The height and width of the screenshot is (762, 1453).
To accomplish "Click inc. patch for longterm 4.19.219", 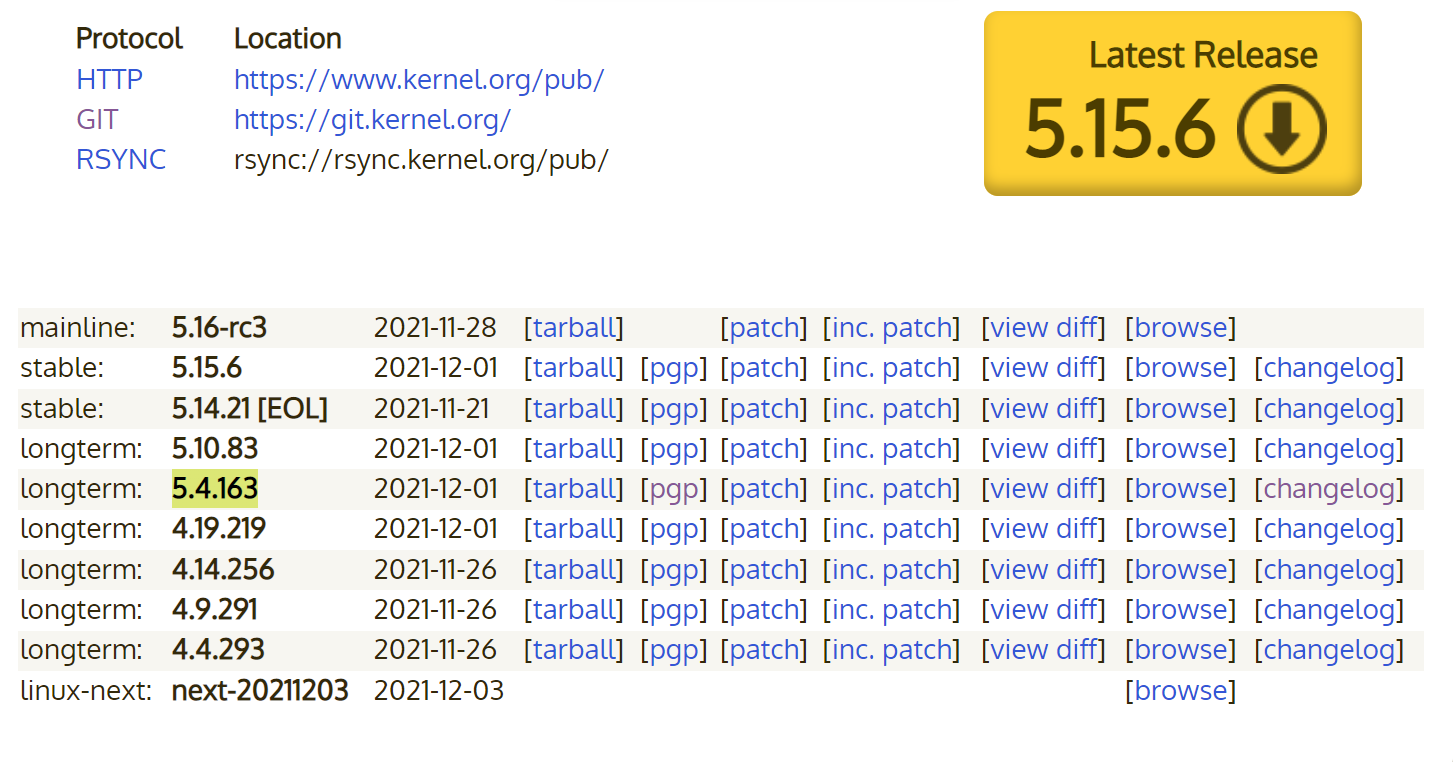I will pos(890,528).
